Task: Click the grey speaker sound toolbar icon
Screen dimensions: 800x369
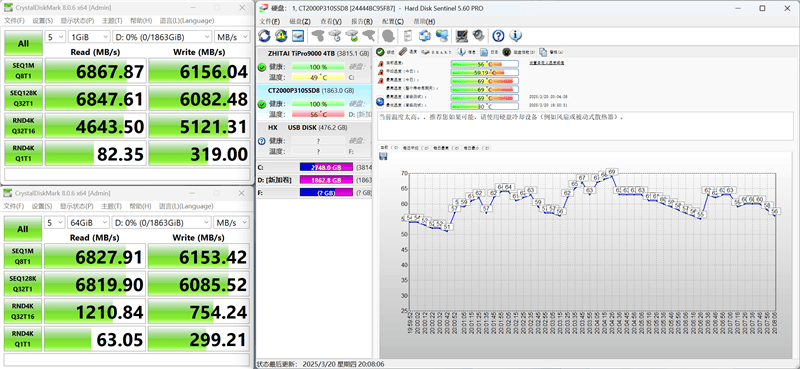Action: click(x=478, y=36)
